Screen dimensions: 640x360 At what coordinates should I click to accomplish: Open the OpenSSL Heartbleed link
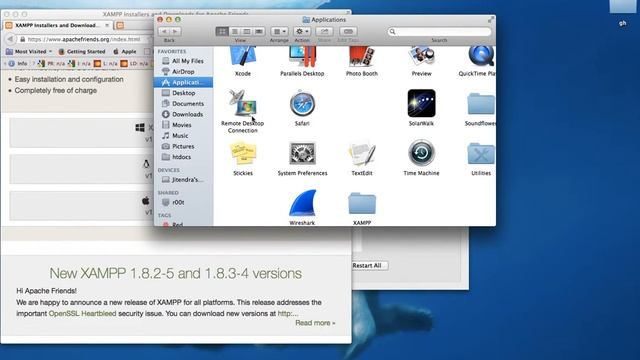coord(82,313)
